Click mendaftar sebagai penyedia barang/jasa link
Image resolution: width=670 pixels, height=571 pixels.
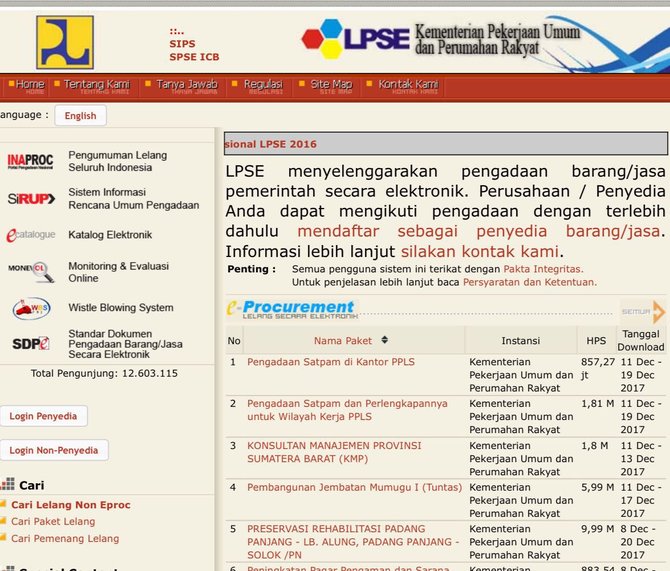click(479, 231)
